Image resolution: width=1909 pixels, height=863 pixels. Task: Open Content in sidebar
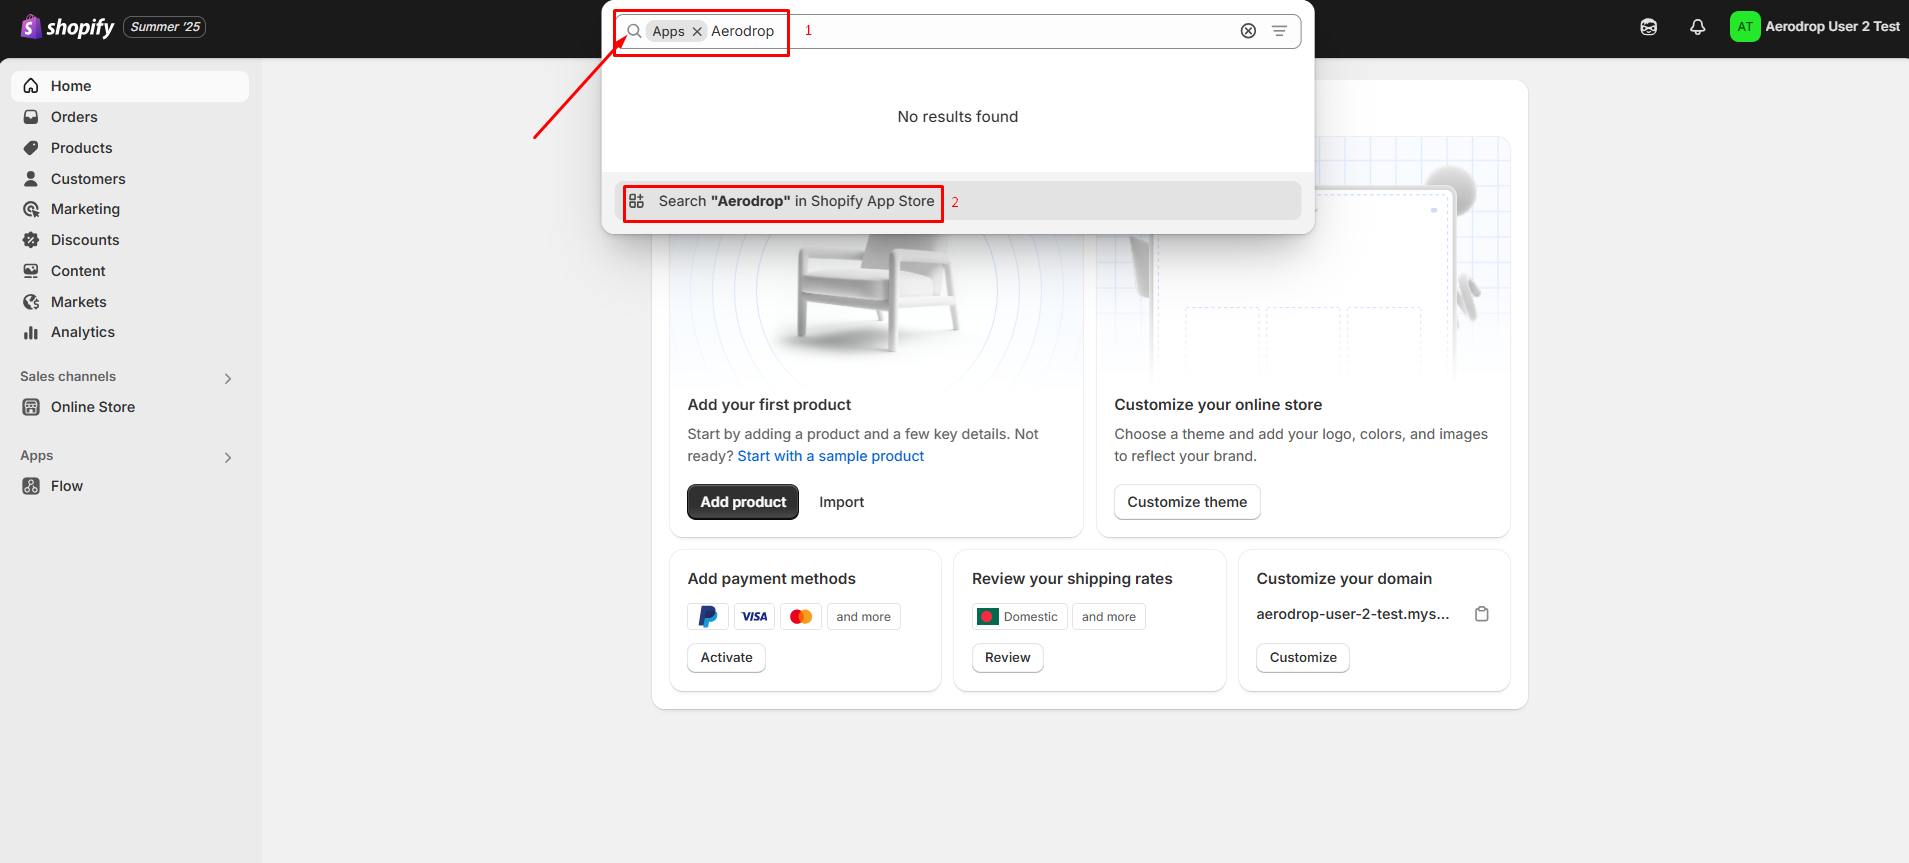[130, 271]
